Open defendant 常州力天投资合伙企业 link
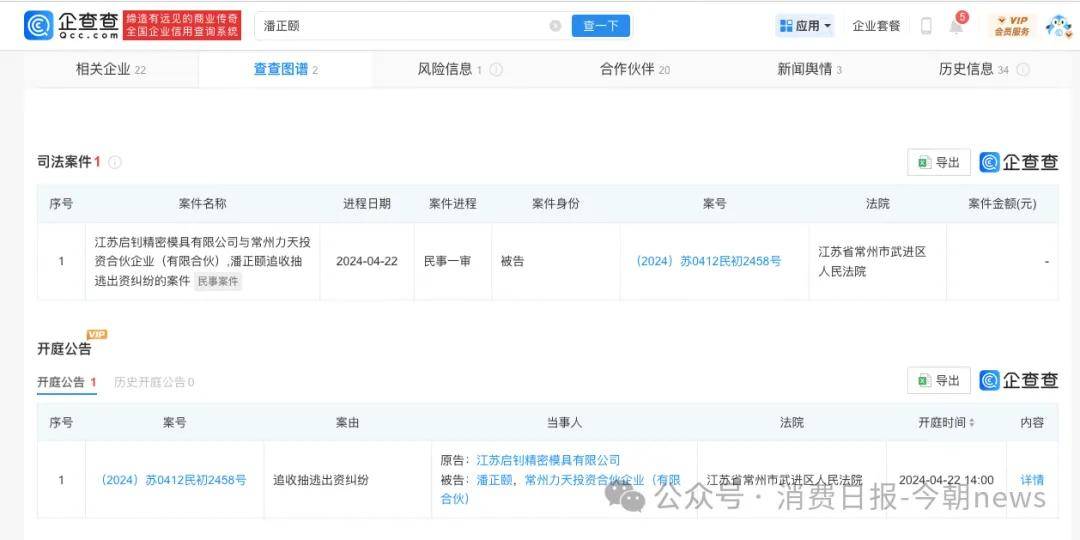The width and height of the screenshot is (1080, 540). (603, 480)
